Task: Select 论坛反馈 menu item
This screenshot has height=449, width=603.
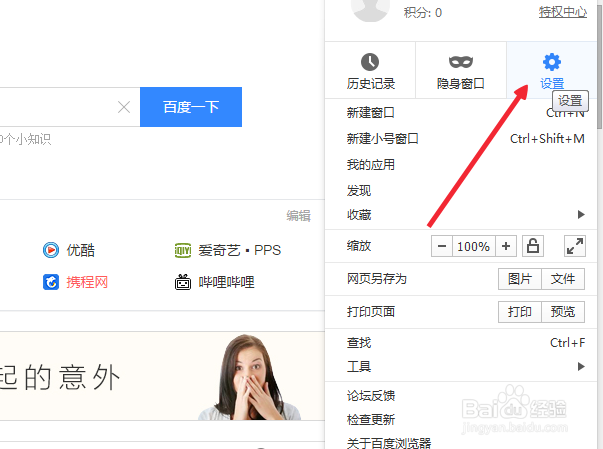Action: coord(461,396)
